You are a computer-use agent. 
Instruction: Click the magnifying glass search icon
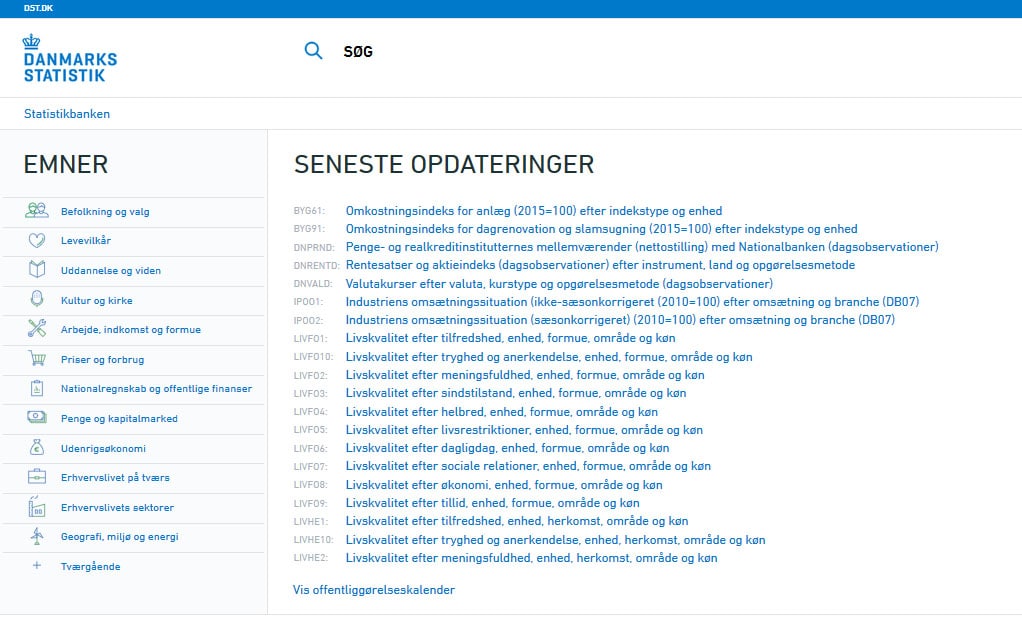point(313,51)
